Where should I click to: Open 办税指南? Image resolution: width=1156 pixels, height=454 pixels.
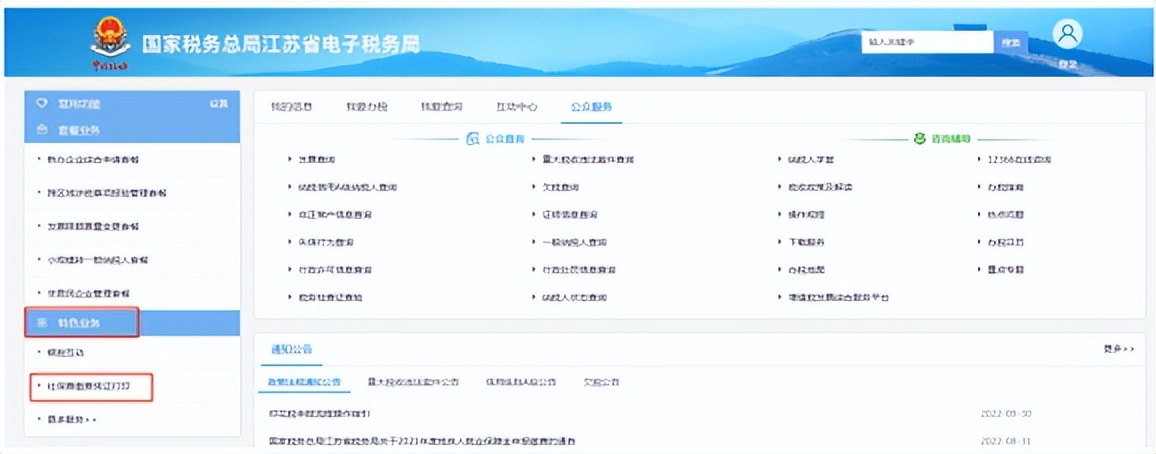pyautogui.click(x=1006, y=187)
